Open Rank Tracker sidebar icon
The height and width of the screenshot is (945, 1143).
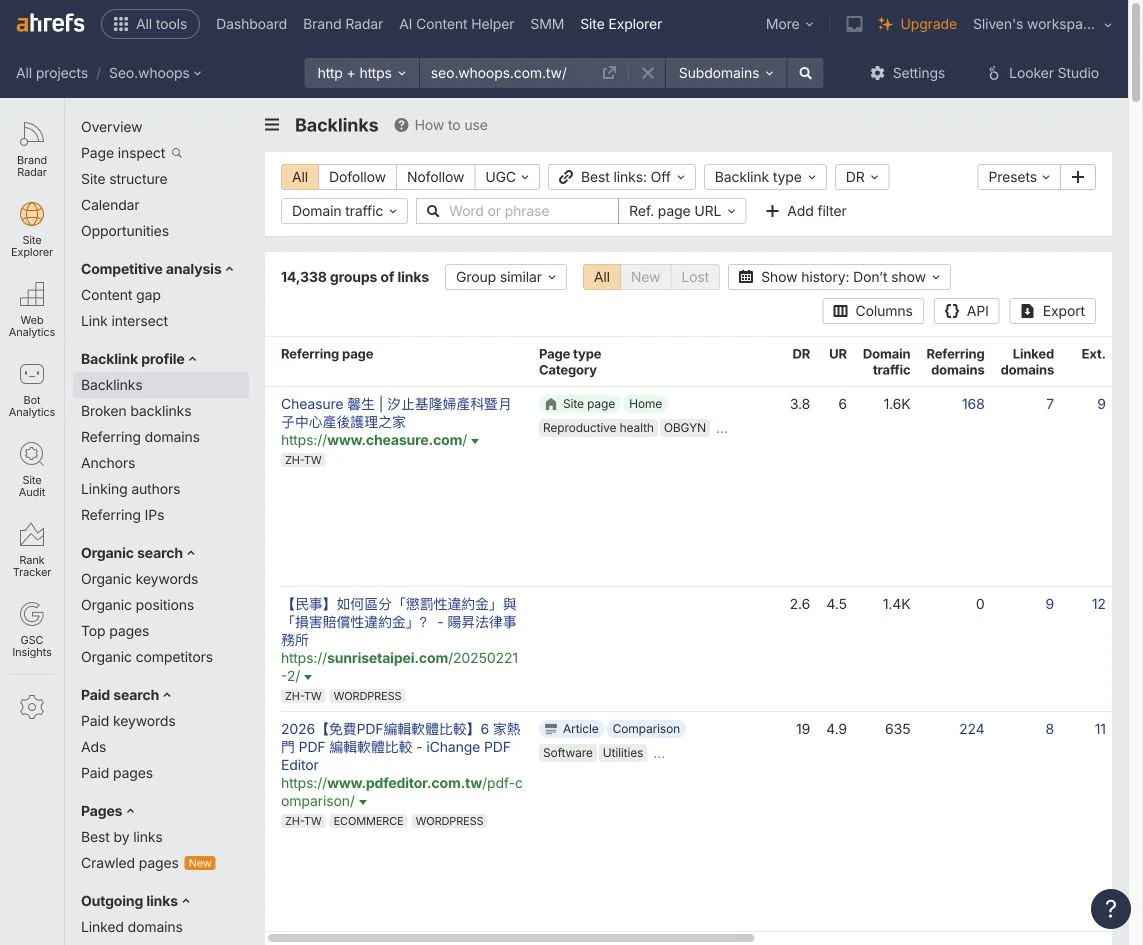click(x=32, y=551)
